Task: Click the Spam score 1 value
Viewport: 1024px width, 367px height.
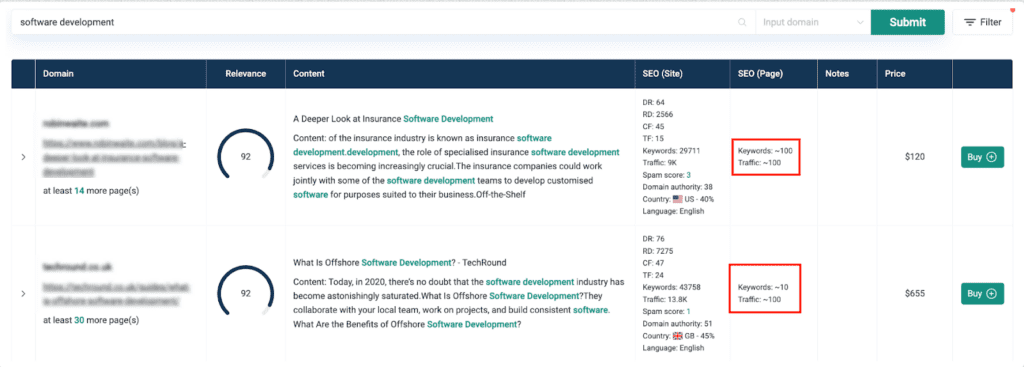Action: click(688, 311)
